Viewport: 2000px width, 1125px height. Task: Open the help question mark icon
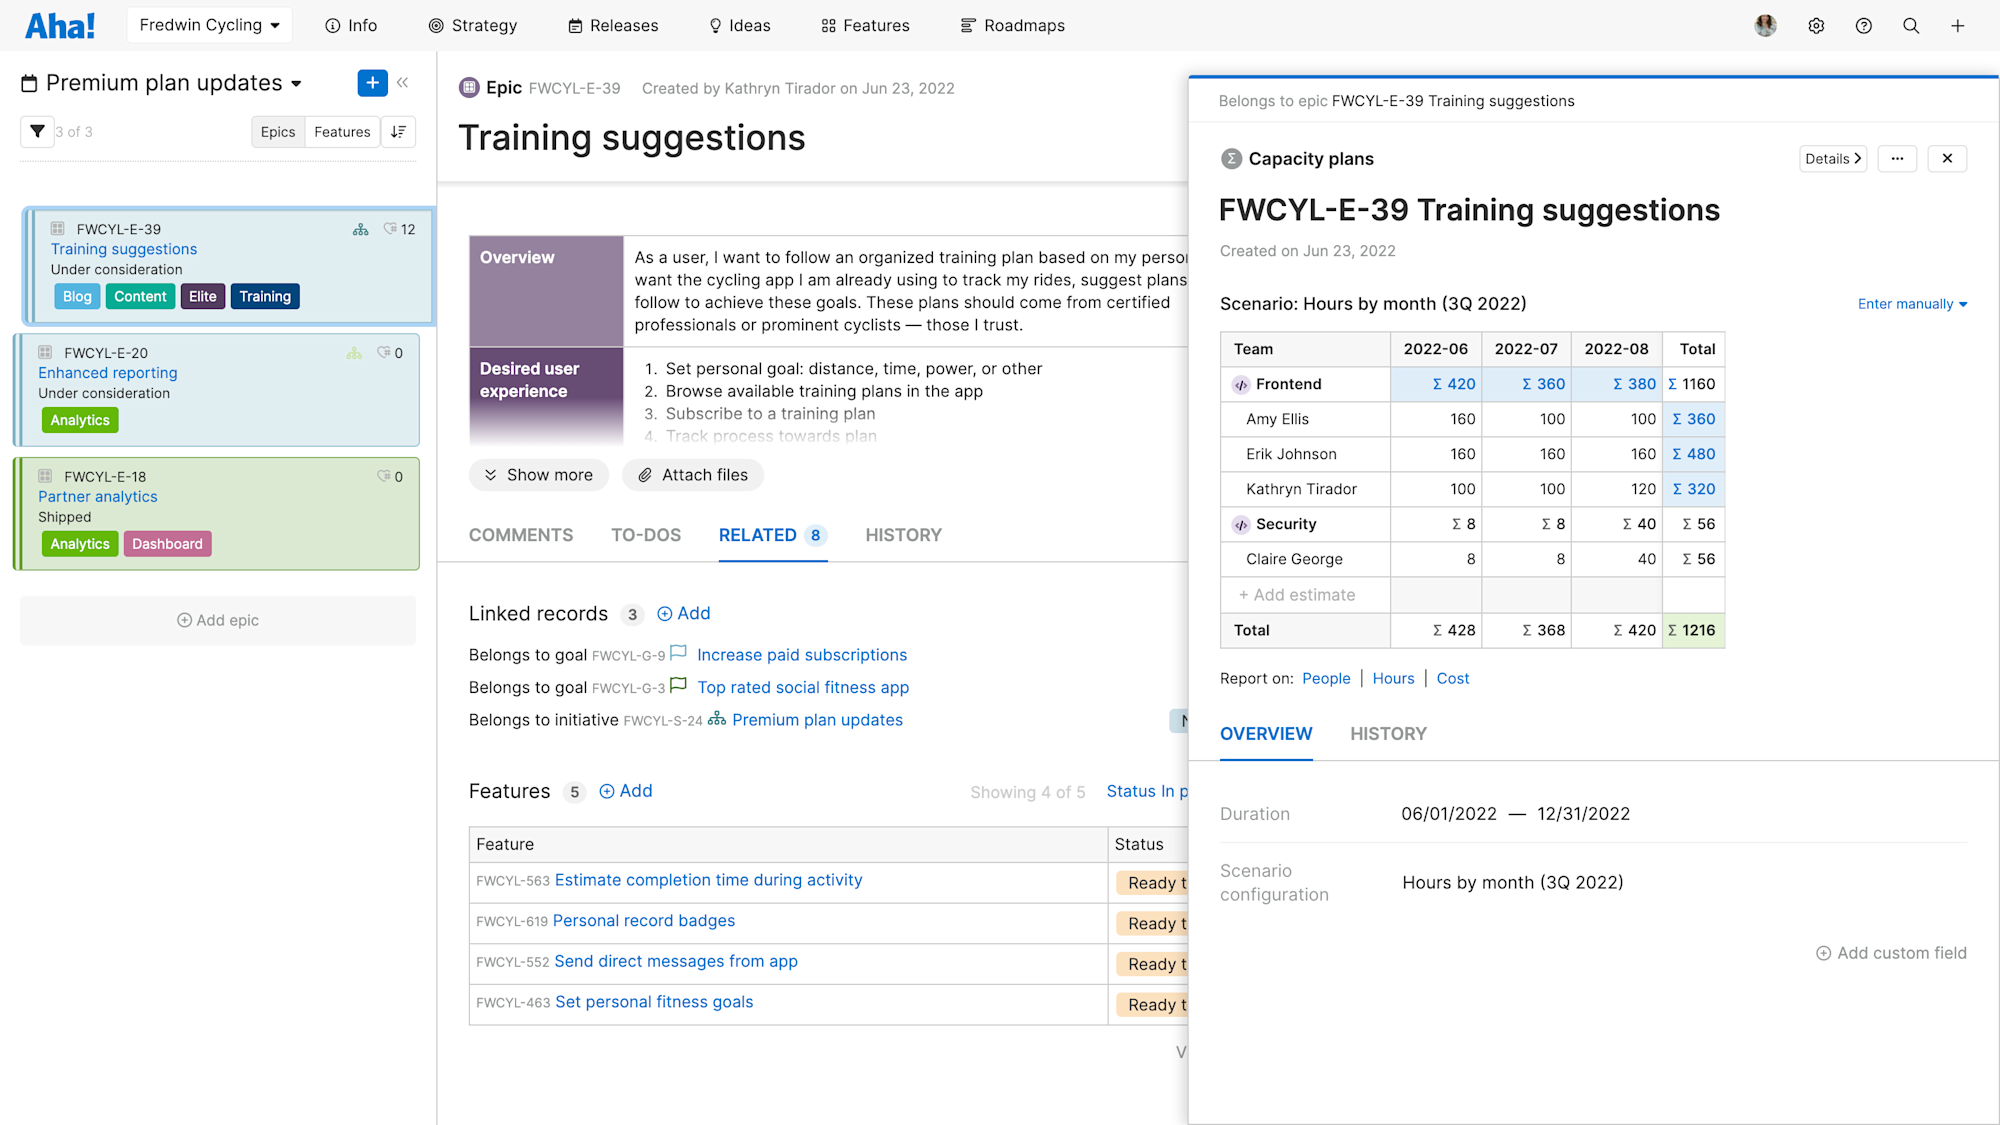(x=1863, y=26)
